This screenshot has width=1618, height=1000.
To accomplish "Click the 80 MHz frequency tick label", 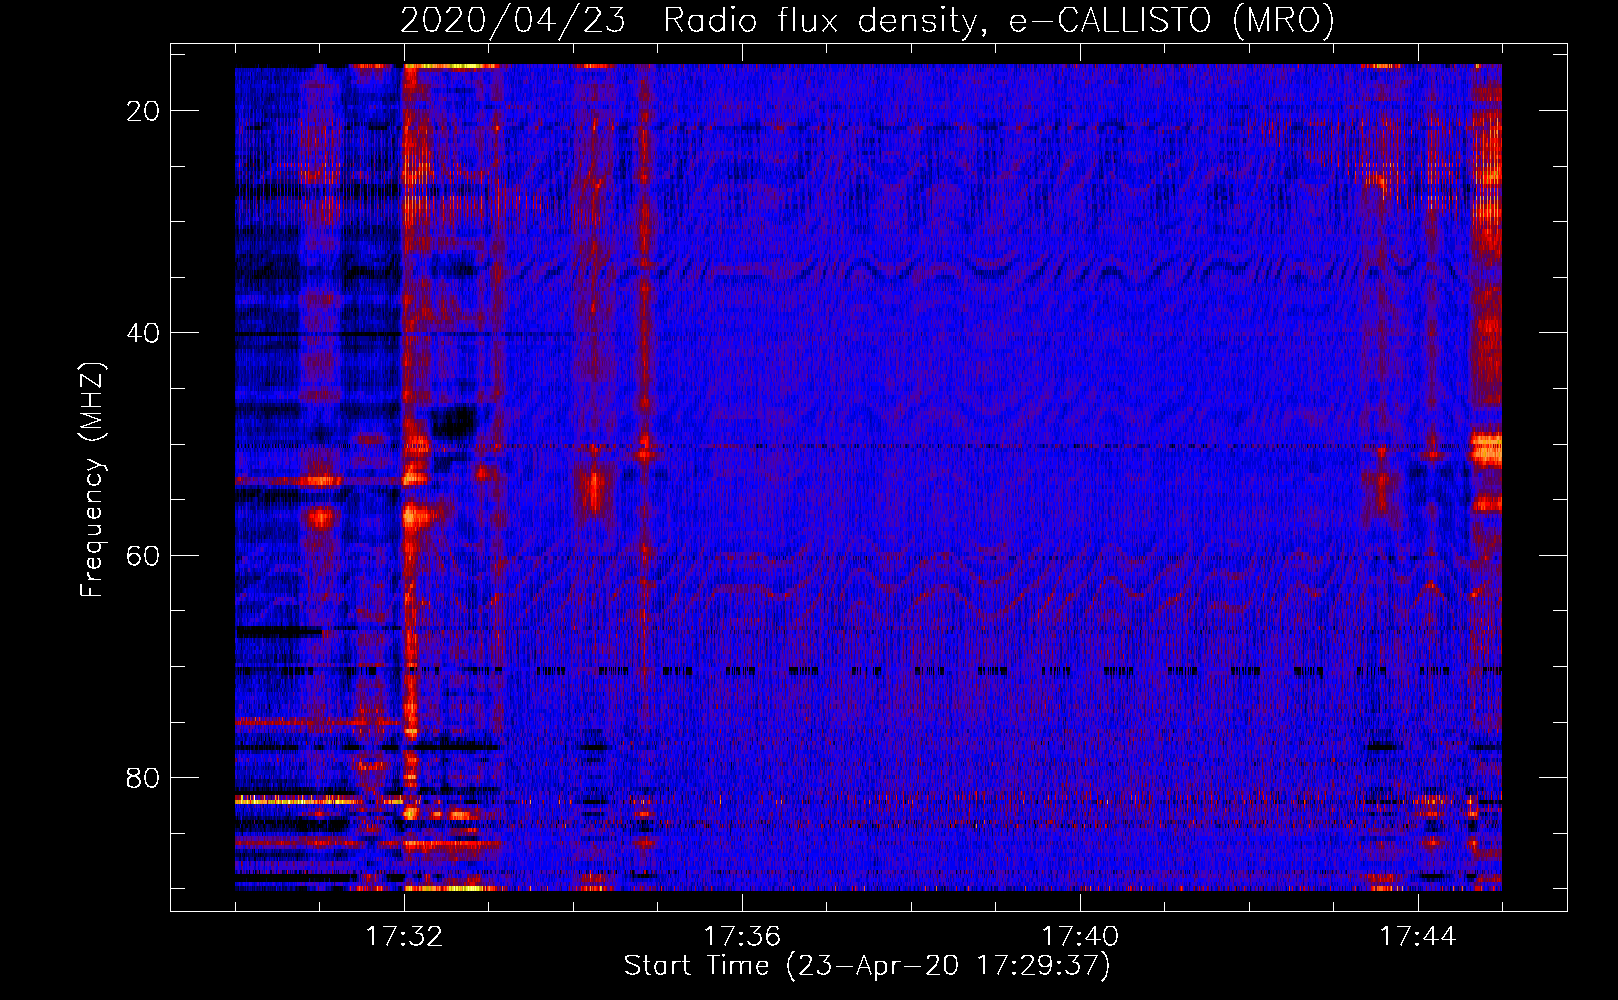I will point(143,777).
